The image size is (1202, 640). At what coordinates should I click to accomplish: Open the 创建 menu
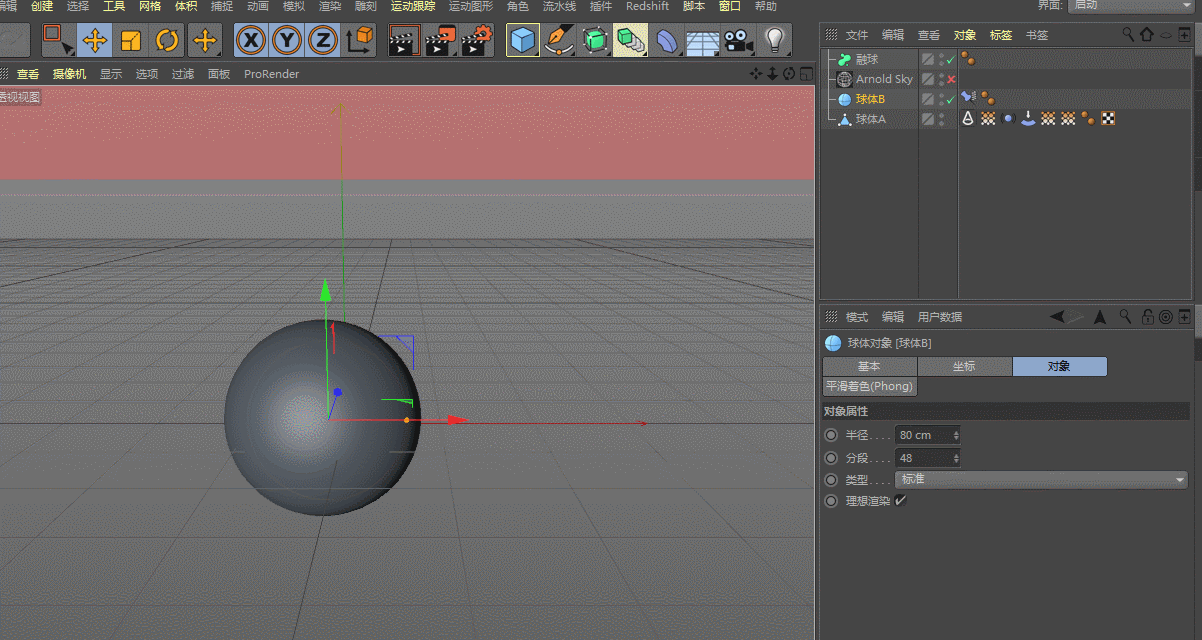[x=41, y=6]
